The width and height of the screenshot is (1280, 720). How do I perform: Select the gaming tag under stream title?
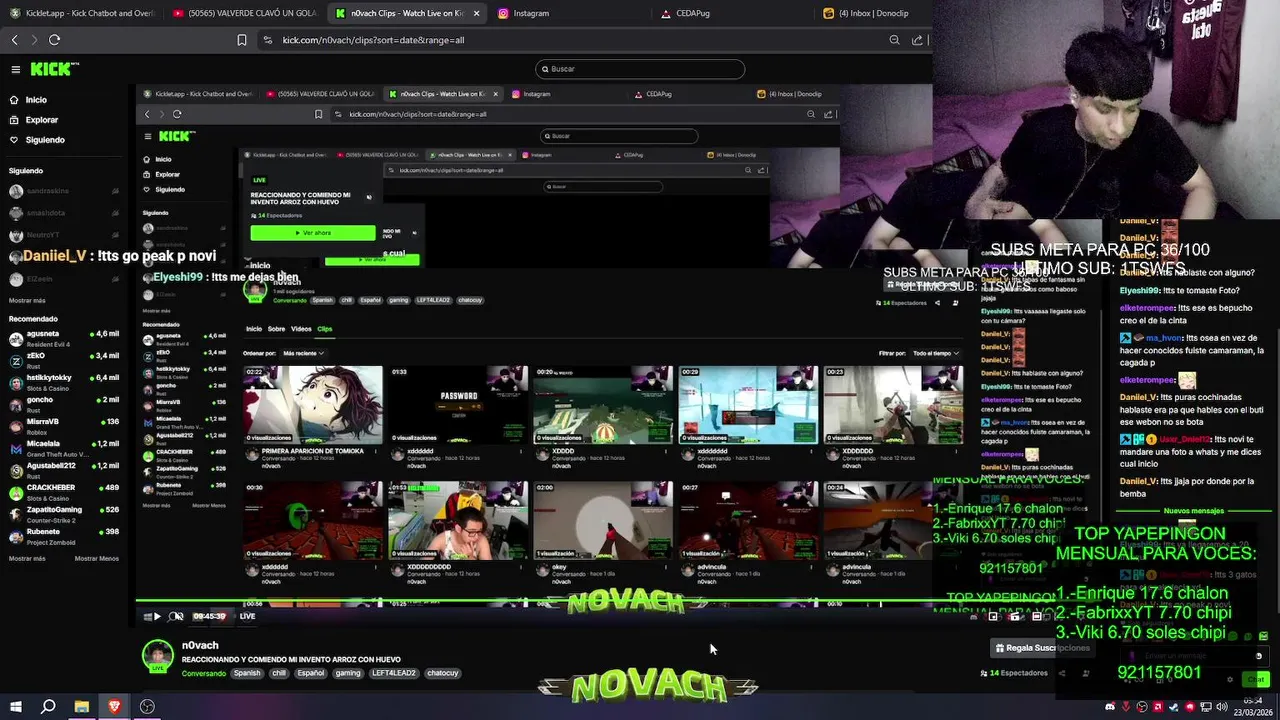point(348,673)
